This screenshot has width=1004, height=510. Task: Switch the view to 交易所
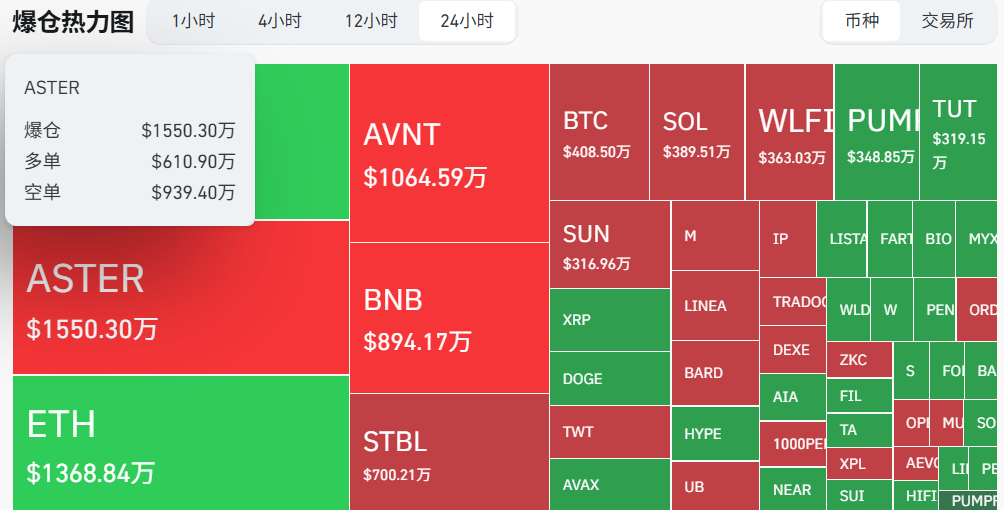pyautogui.click(x=947, y=21)
